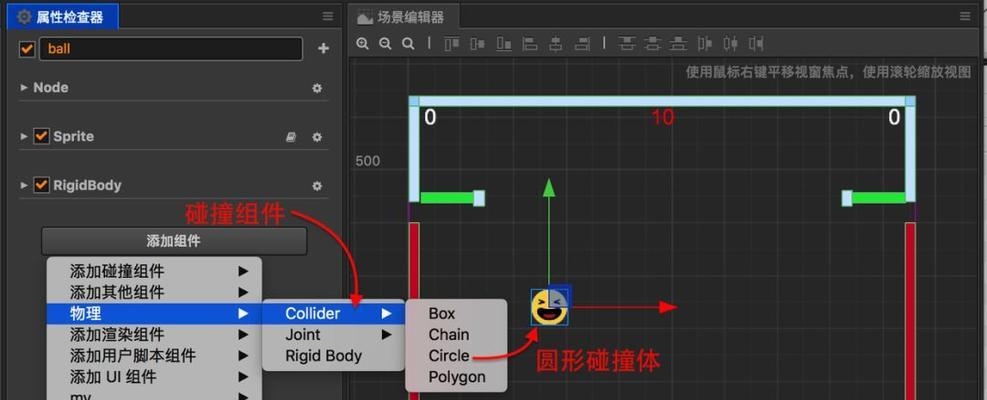Disable the Sprite component checkbox
This screenshot has height=400, width=987.
coord(41,136)
